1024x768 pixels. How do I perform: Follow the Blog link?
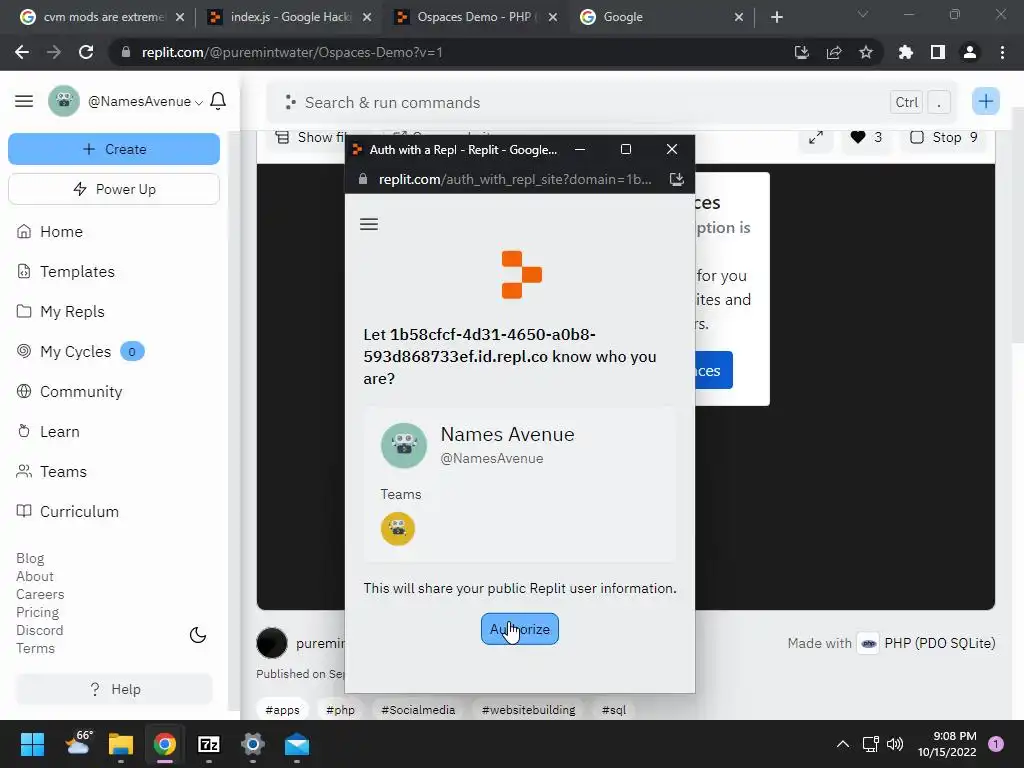[x=30, y=558]
